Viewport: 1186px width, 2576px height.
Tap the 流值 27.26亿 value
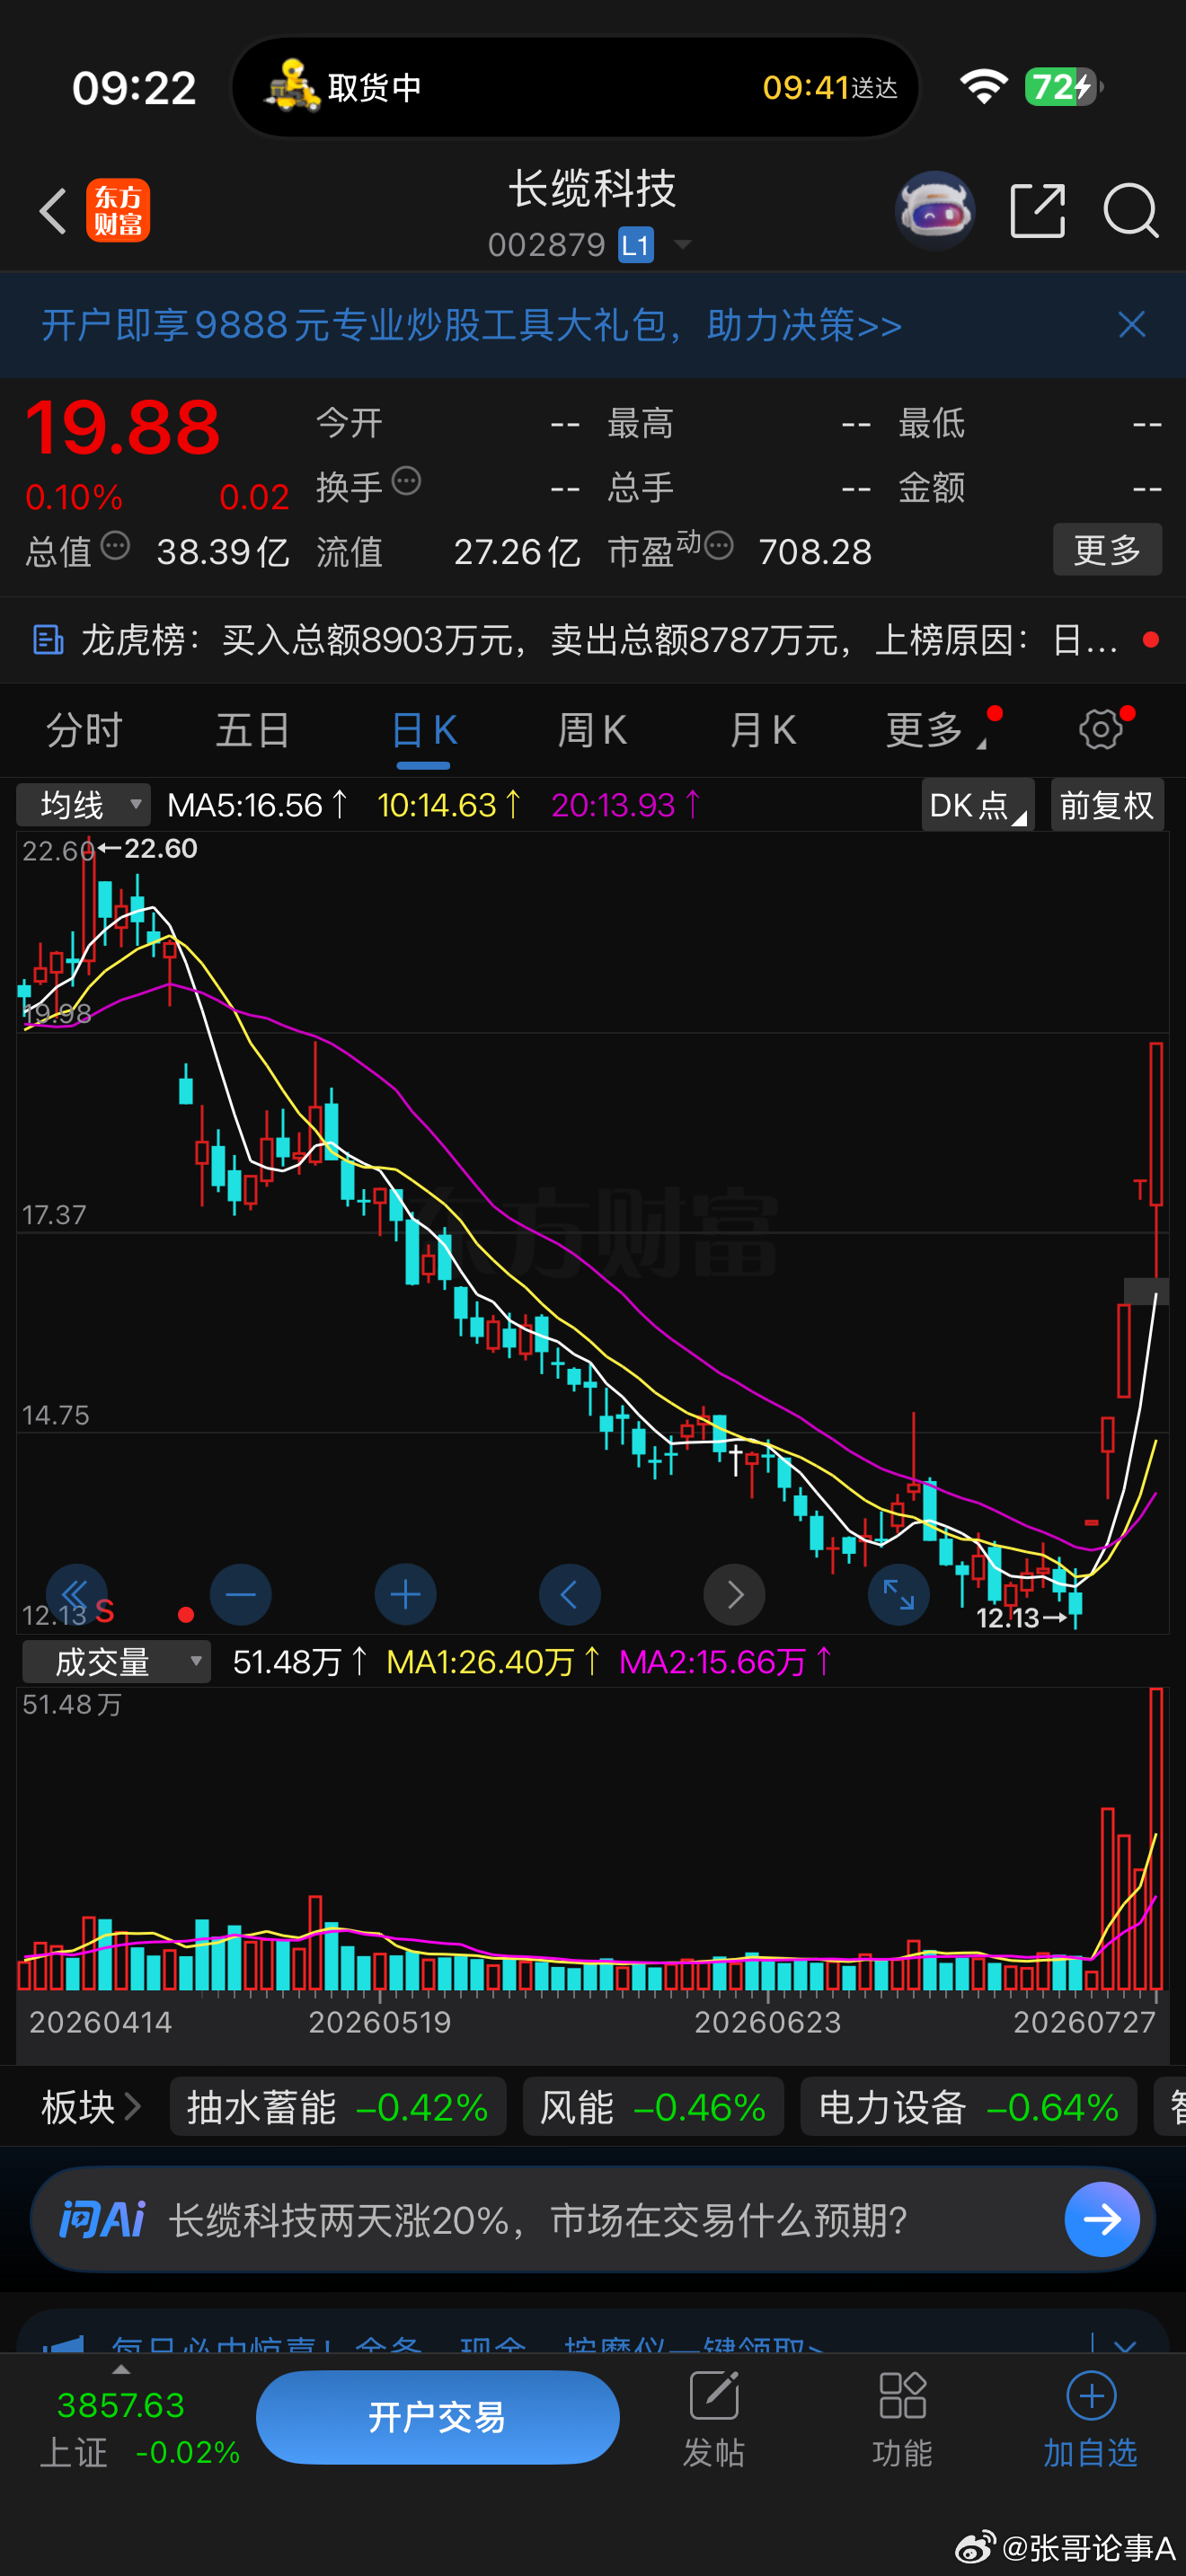point(517,551)
